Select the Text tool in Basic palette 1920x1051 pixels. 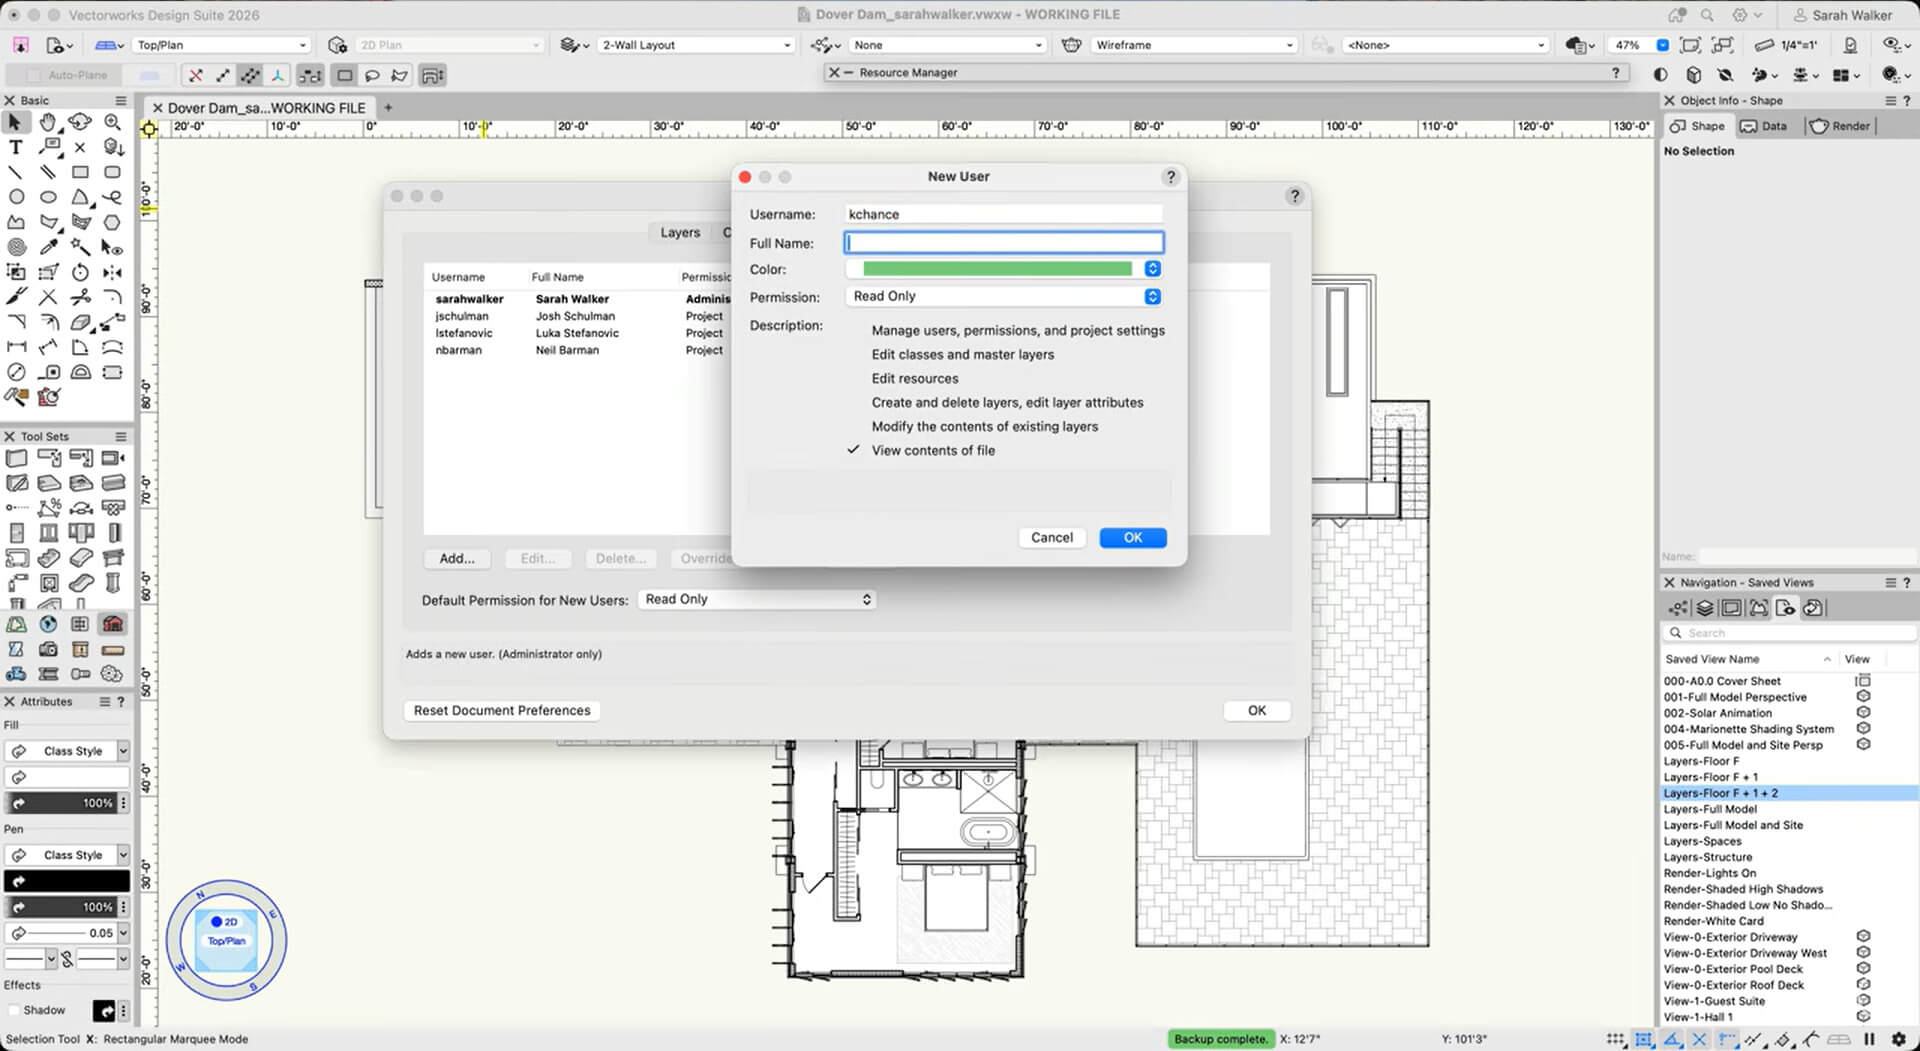coord(15,147)
